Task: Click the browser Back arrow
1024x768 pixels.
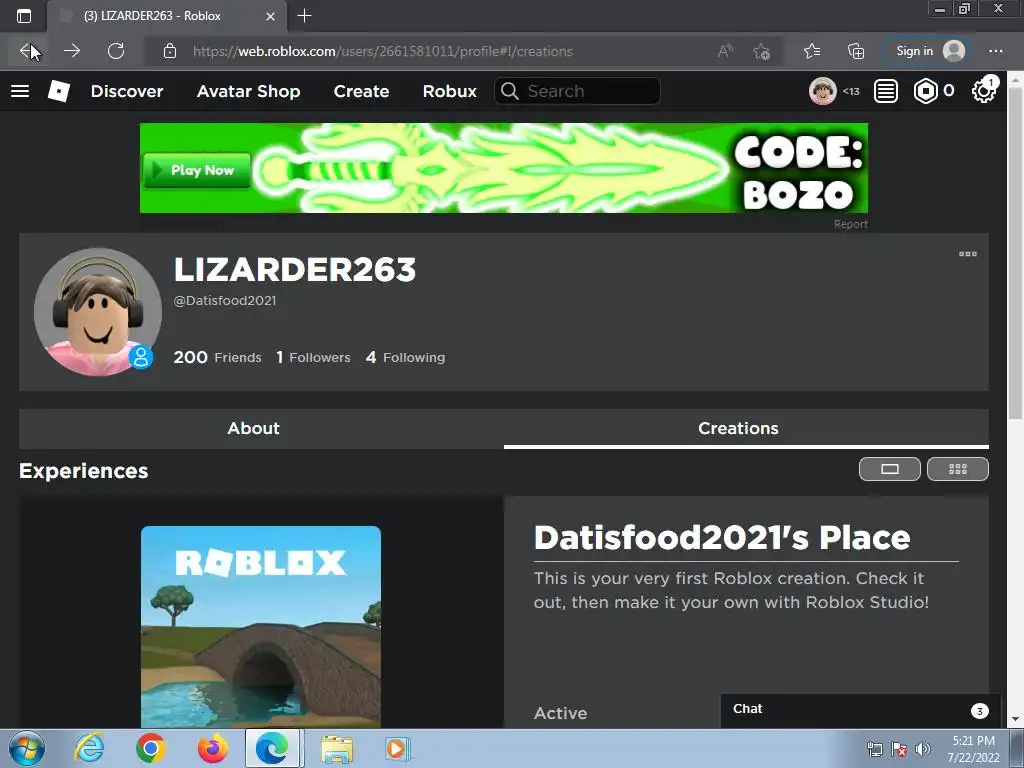Action: pos(28,51)
